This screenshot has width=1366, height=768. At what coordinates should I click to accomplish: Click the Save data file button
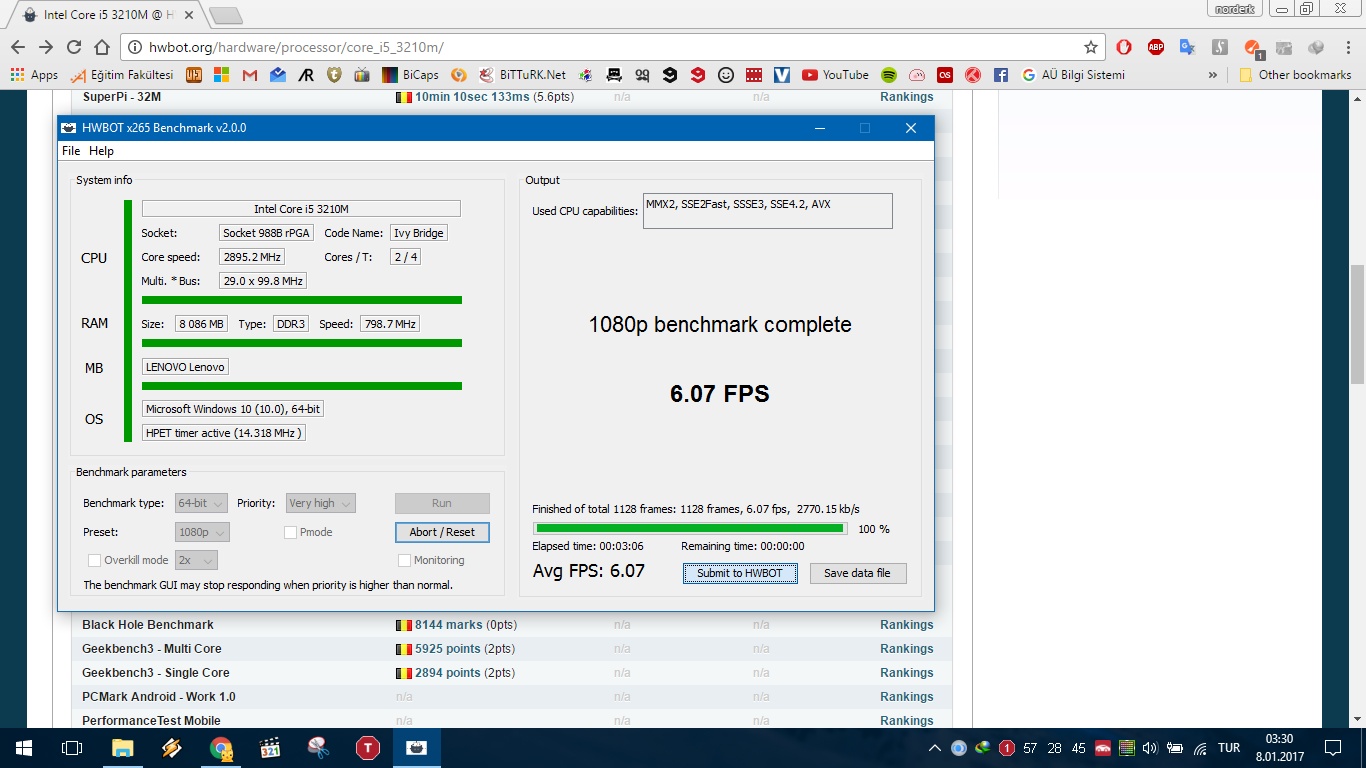[857, 573]
